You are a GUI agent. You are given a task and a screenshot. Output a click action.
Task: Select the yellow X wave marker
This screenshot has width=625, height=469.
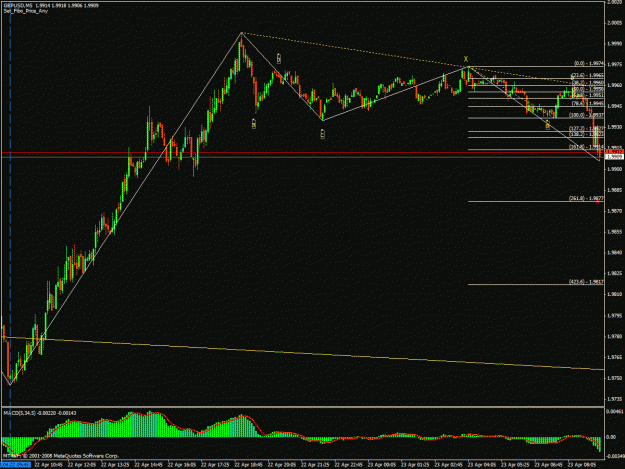click(466, 59)
